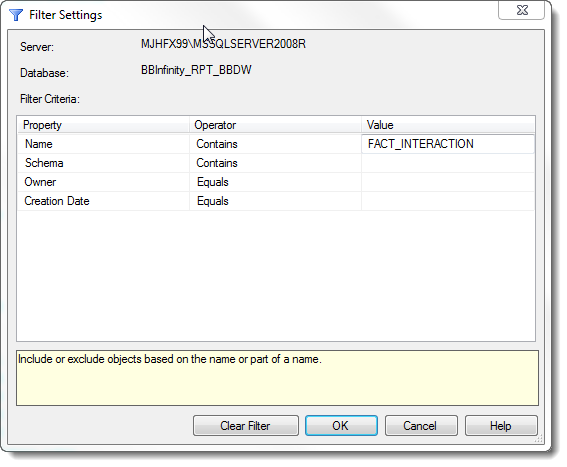Open Help for filter settings
This screenshot has height=467, width=567.
[x=501, y=426]
